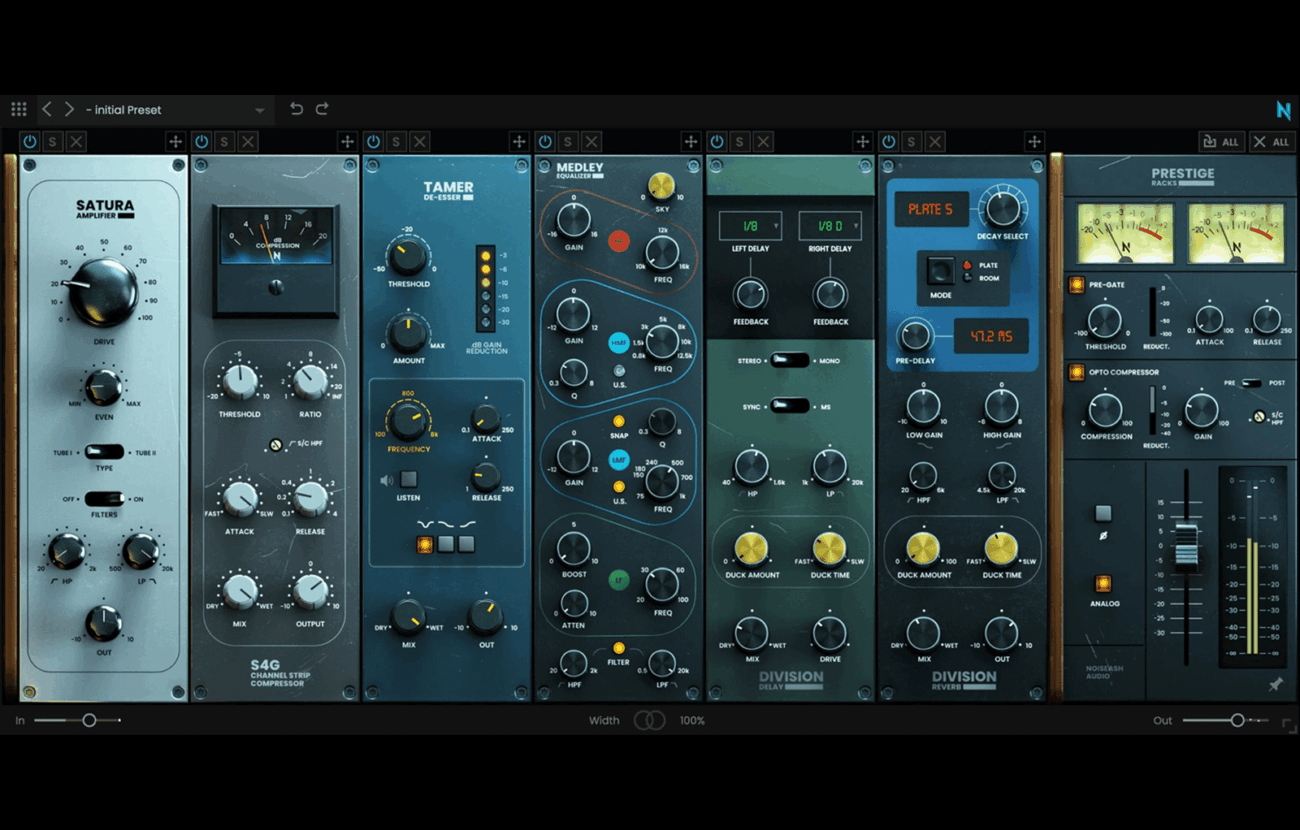Click the pin icon in Prestige rack
Viewport: 1300px width, 830px height.
tap(1275, 685)
